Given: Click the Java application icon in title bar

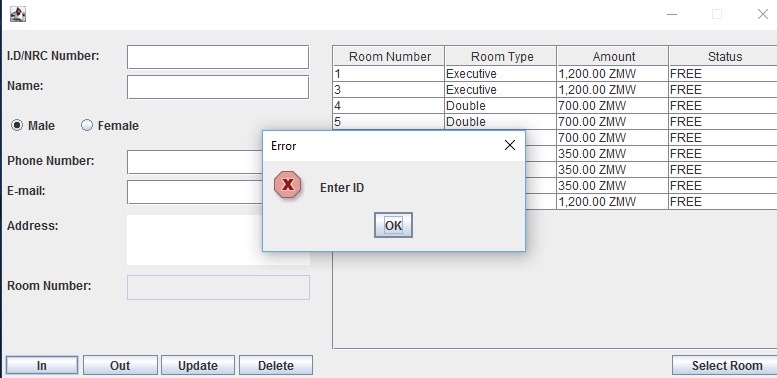Looking at the screenshot, I should click(18, 14).
